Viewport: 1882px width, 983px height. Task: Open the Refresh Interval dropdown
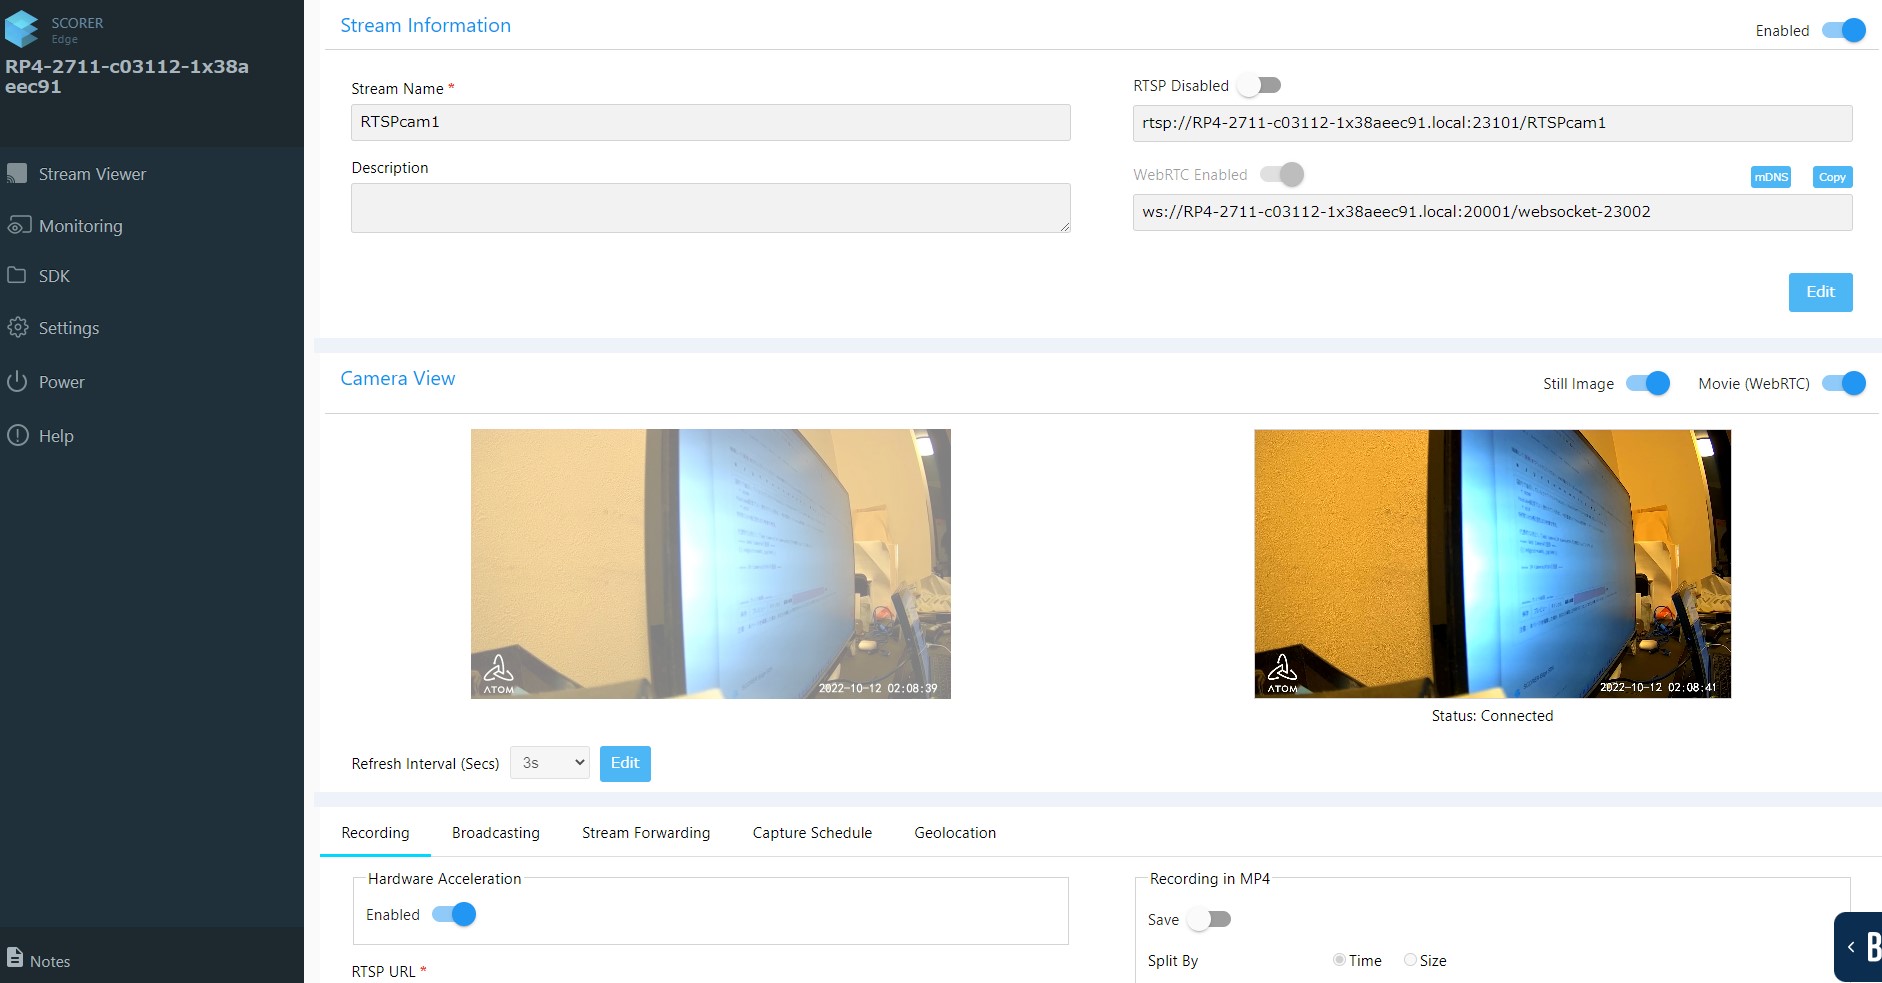[x=549, y=763]
